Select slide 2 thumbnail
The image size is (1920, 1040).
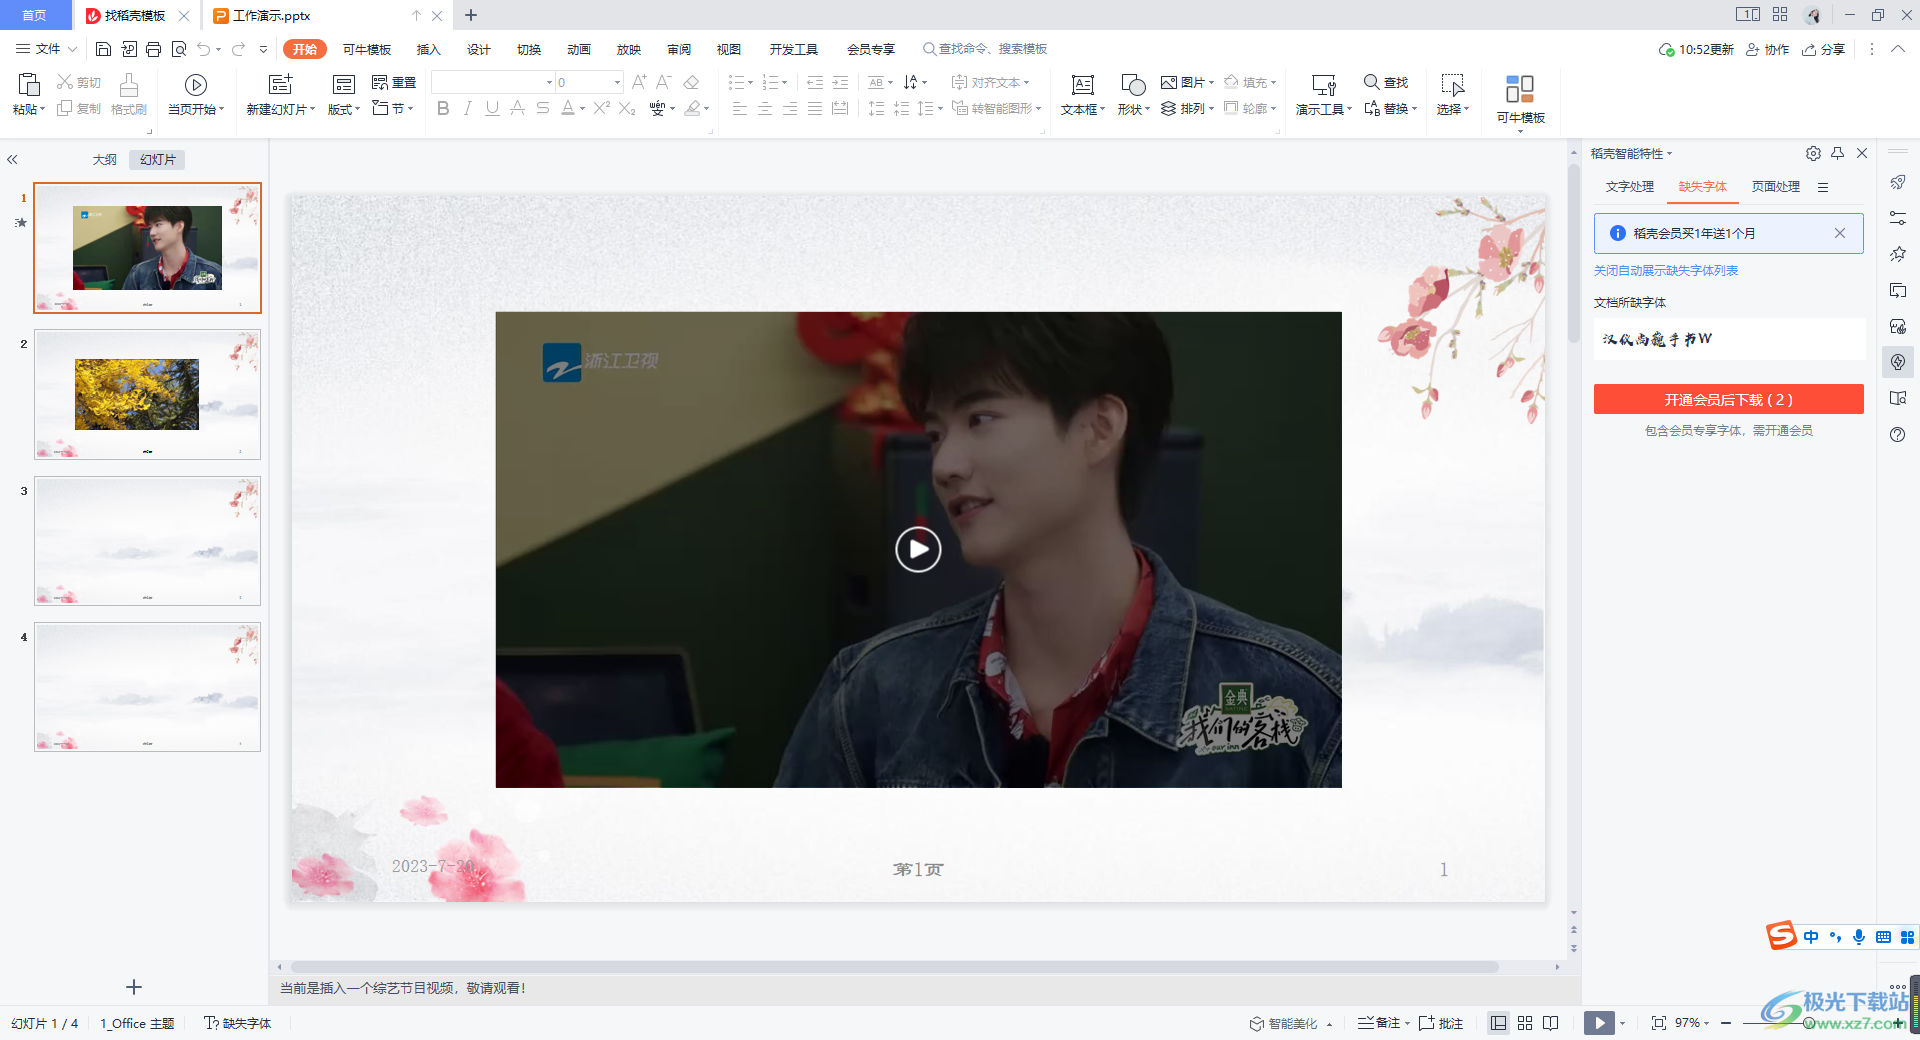147,394
